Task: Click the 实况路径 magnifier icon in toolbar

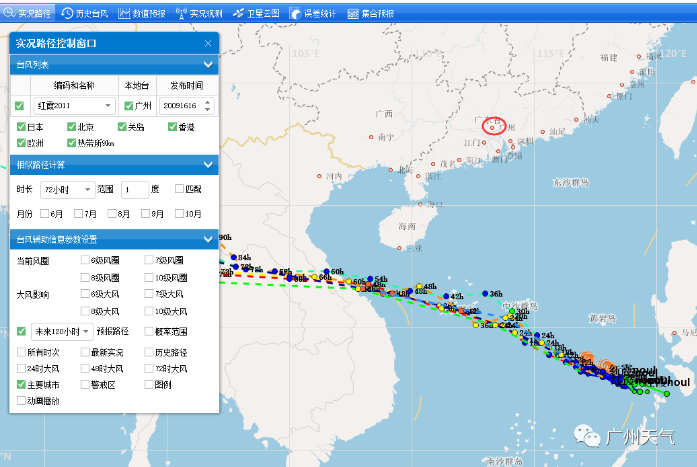Action: [11, 14]
